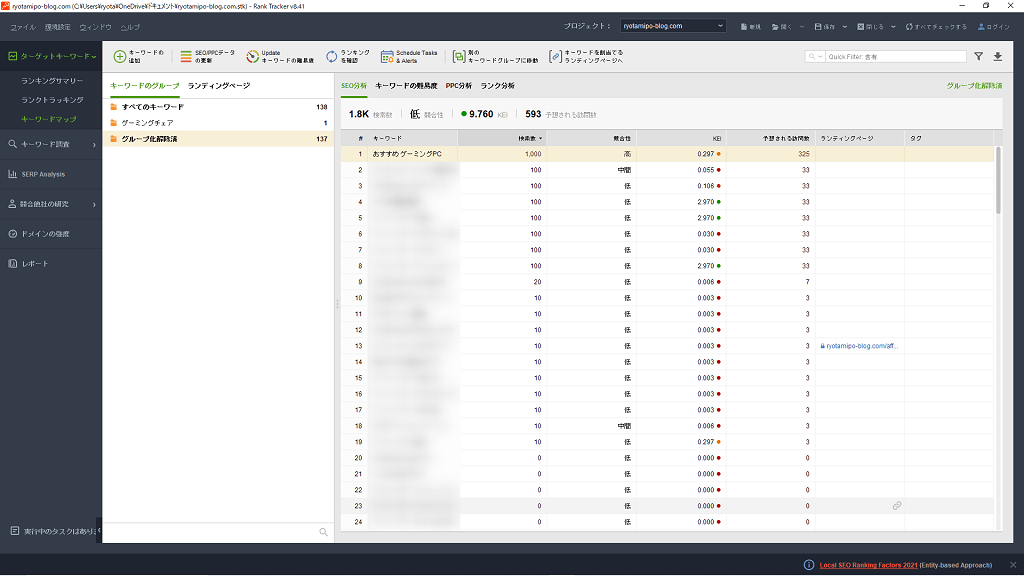This screenshot has height=576, width=1024.
Task: Select the ゲーミングチェア keyword group
Action: tap(146, 123)
